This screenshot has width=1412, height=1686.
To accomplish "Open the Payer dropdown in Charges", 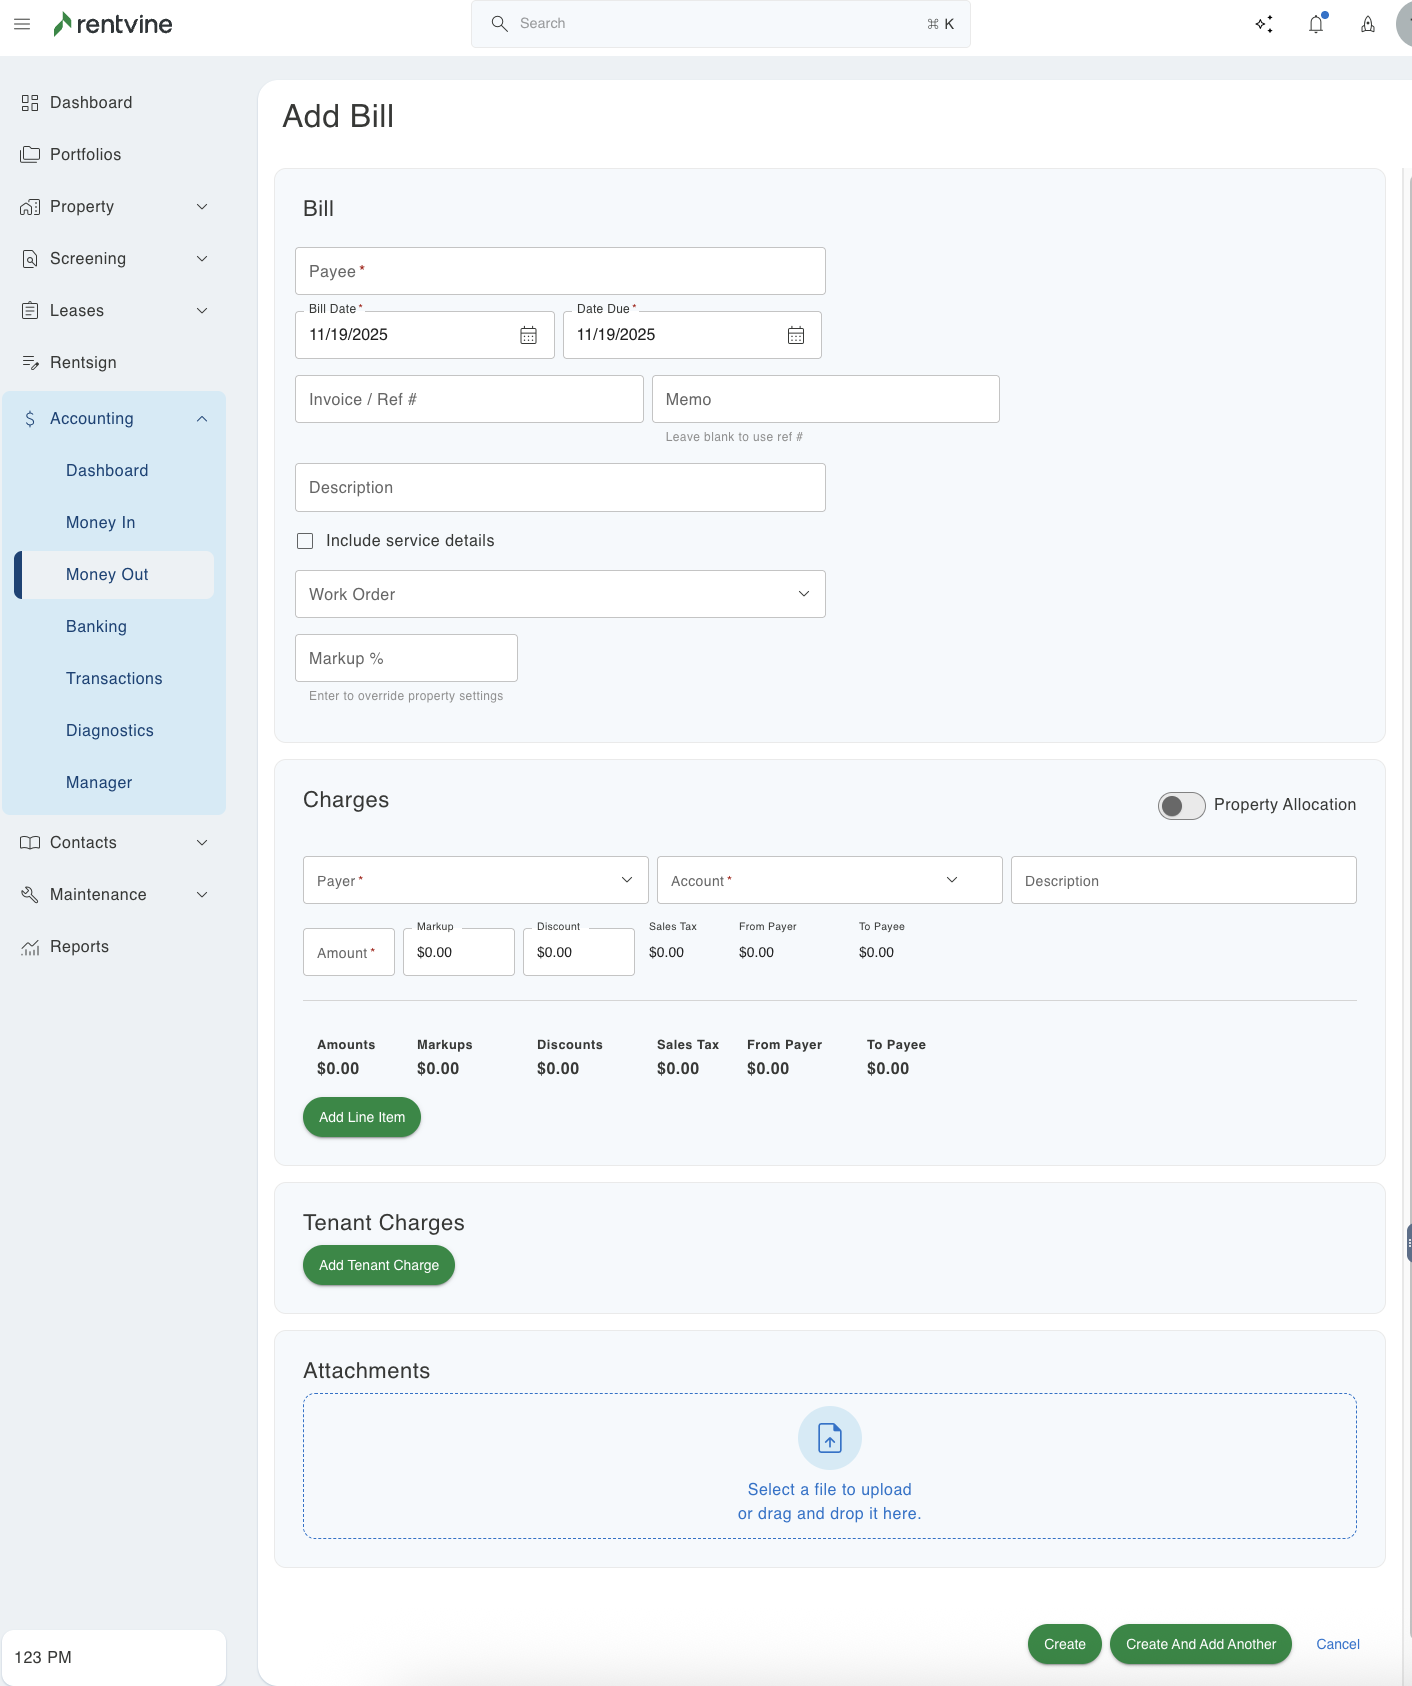I will point(475,880).
